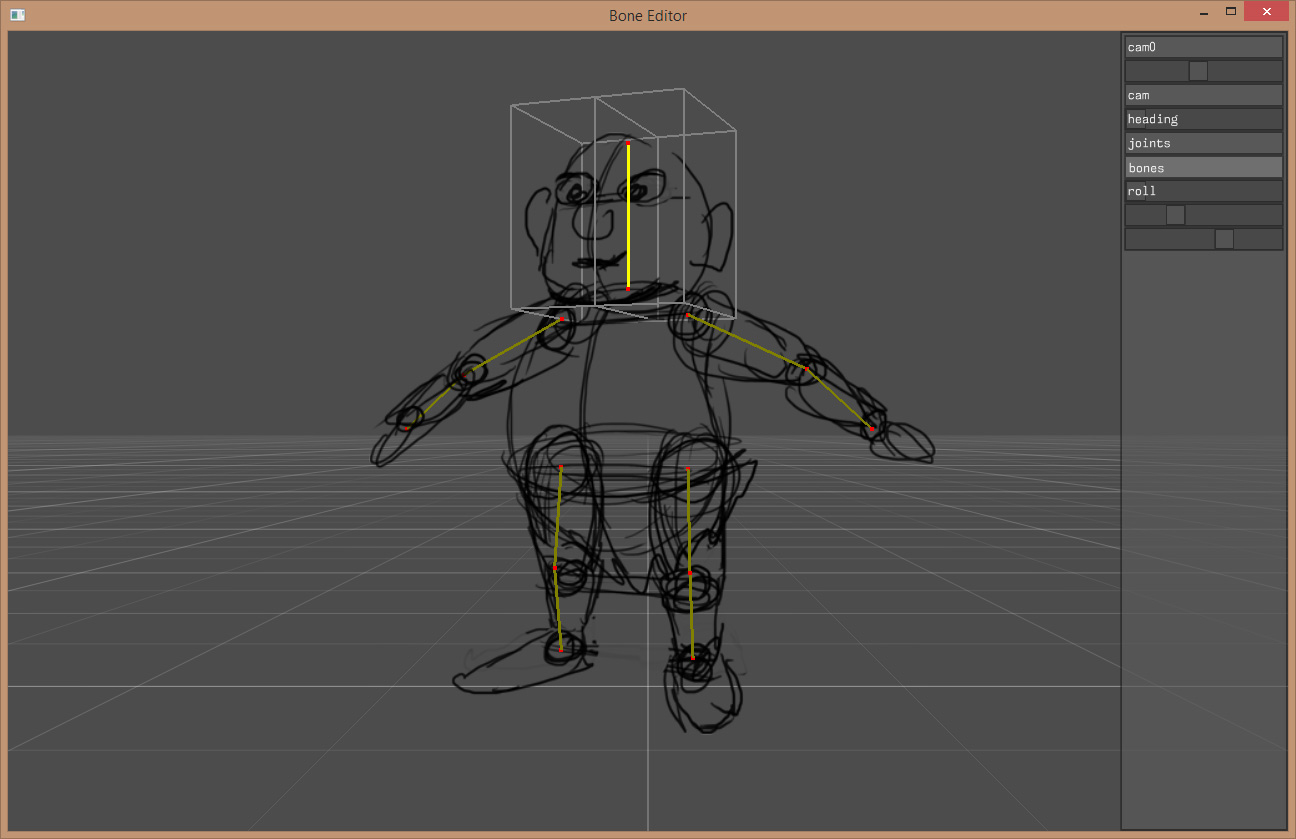Click the roll slider bar
The width and height of the screenshot is (1296, 839).
pyautogui.click(x=1203, y=191)
